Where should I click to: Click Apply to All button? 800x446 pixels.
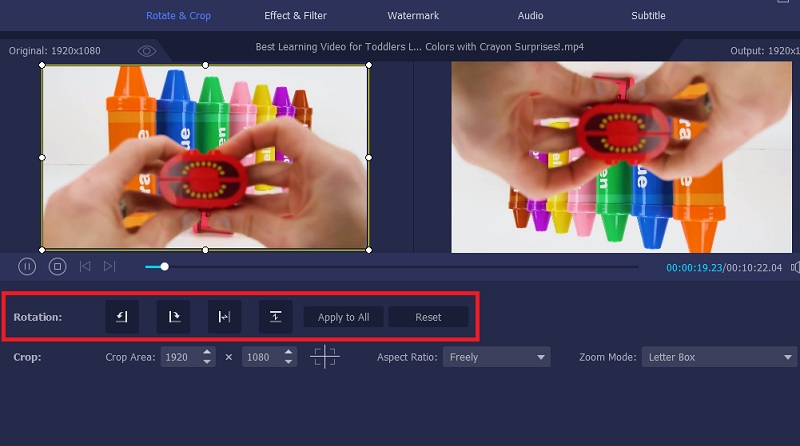[x=343, y=317]
